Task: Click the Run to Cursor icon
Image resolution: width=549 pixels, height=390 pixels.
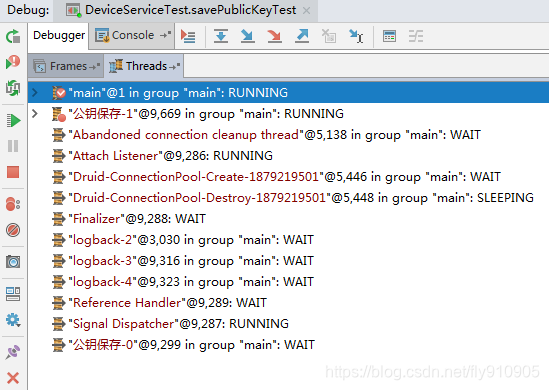Action: click(356, 36)
